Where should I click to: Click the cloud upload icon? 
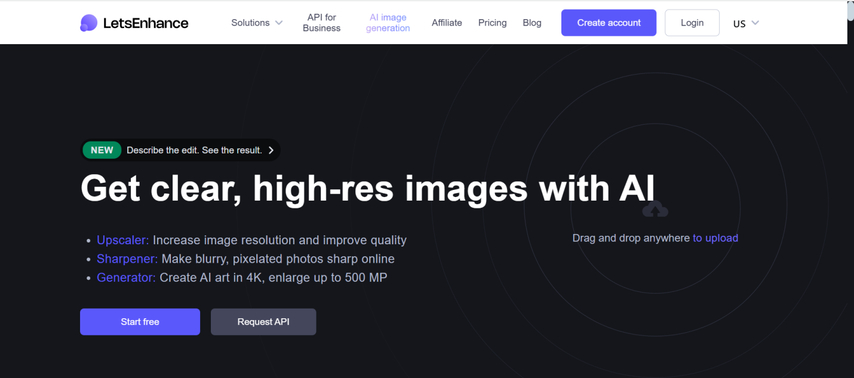[655, 209]
